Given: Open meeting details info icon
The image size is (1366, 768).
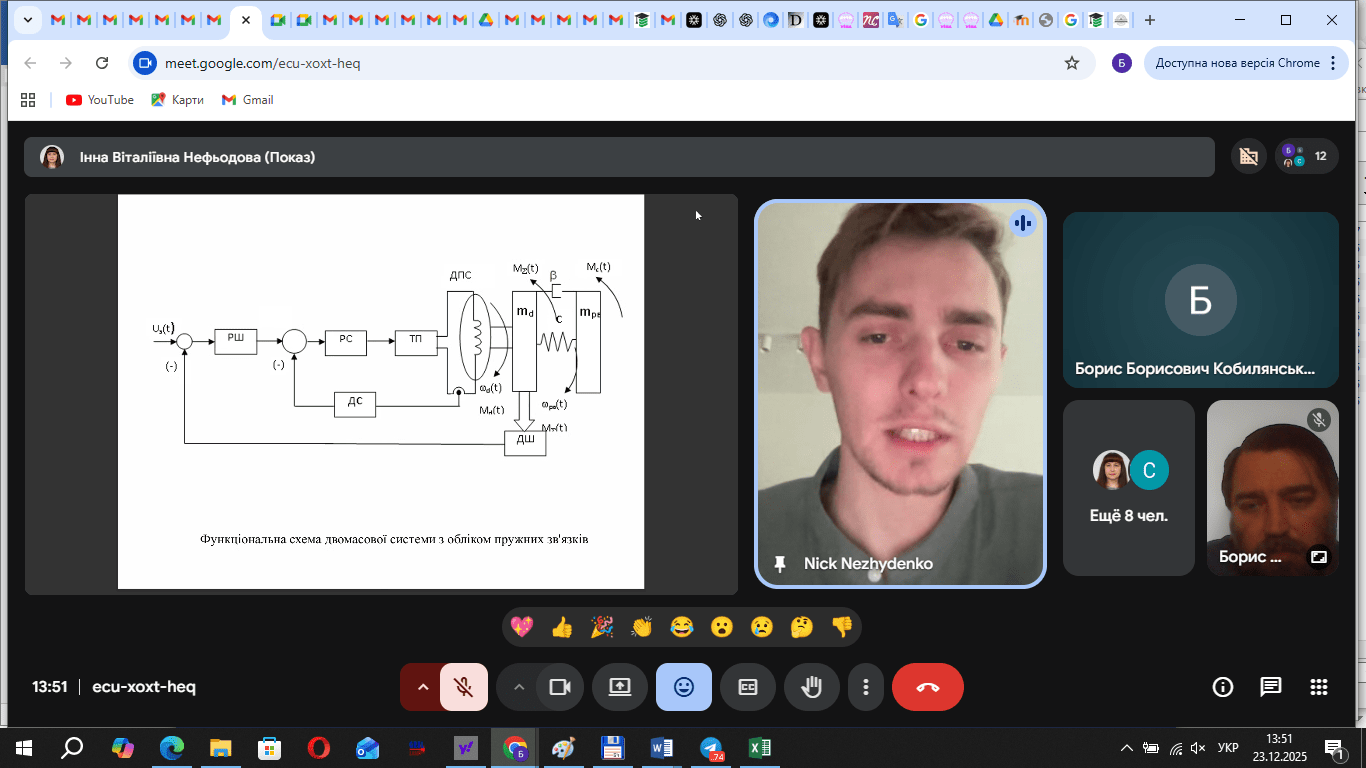Looking at the screenshot, I should pyautogui.click(x=1222, y=687).
